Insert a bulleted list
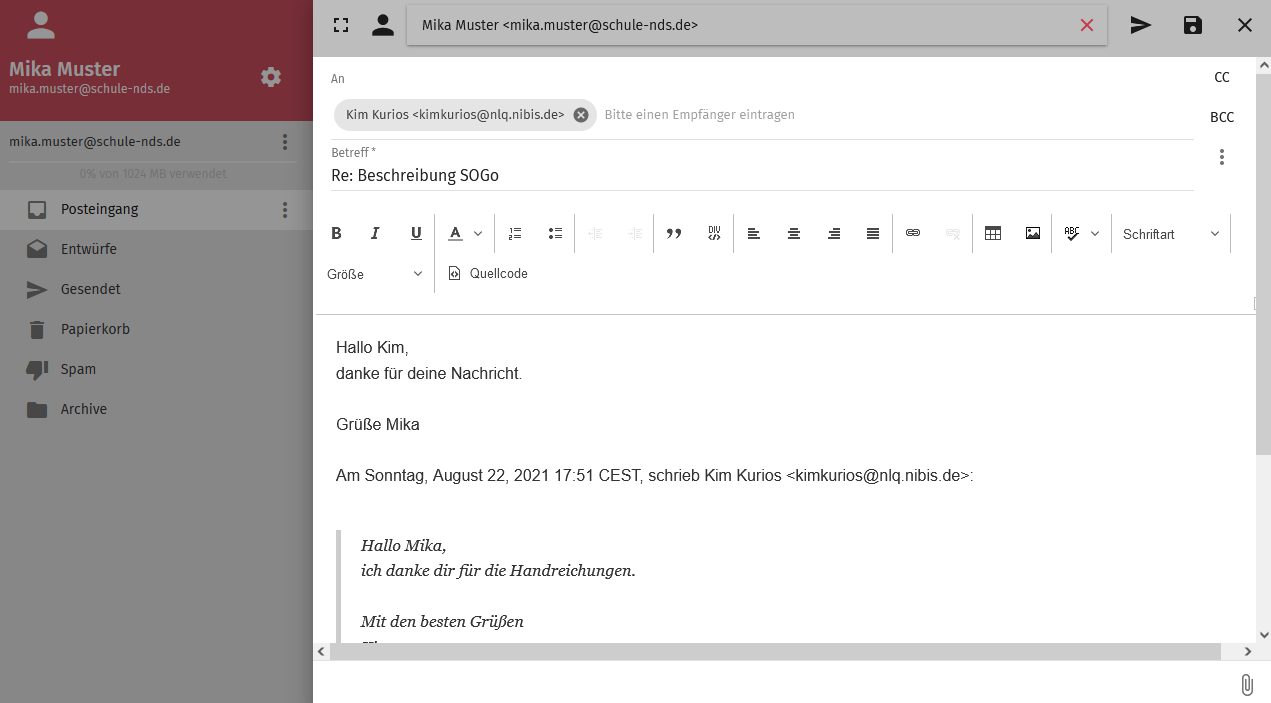1271x703 pixels. 555,233
